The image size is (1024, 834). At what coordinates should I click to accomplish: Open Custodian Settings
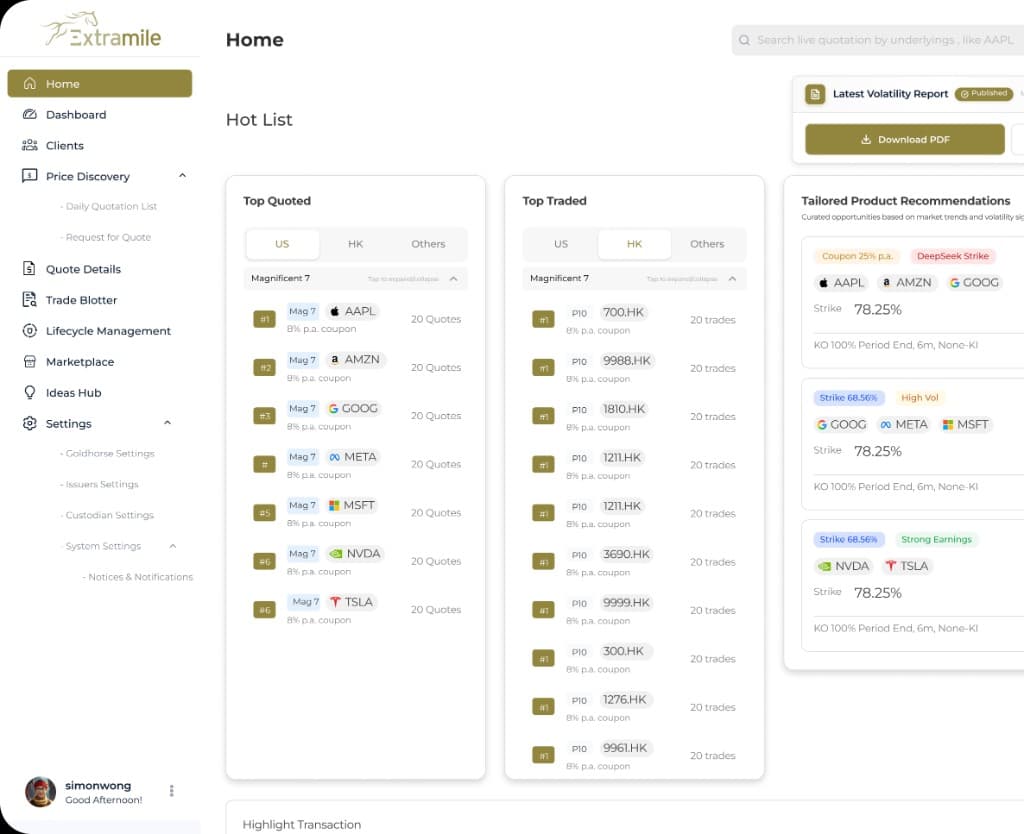coord(107,515)
